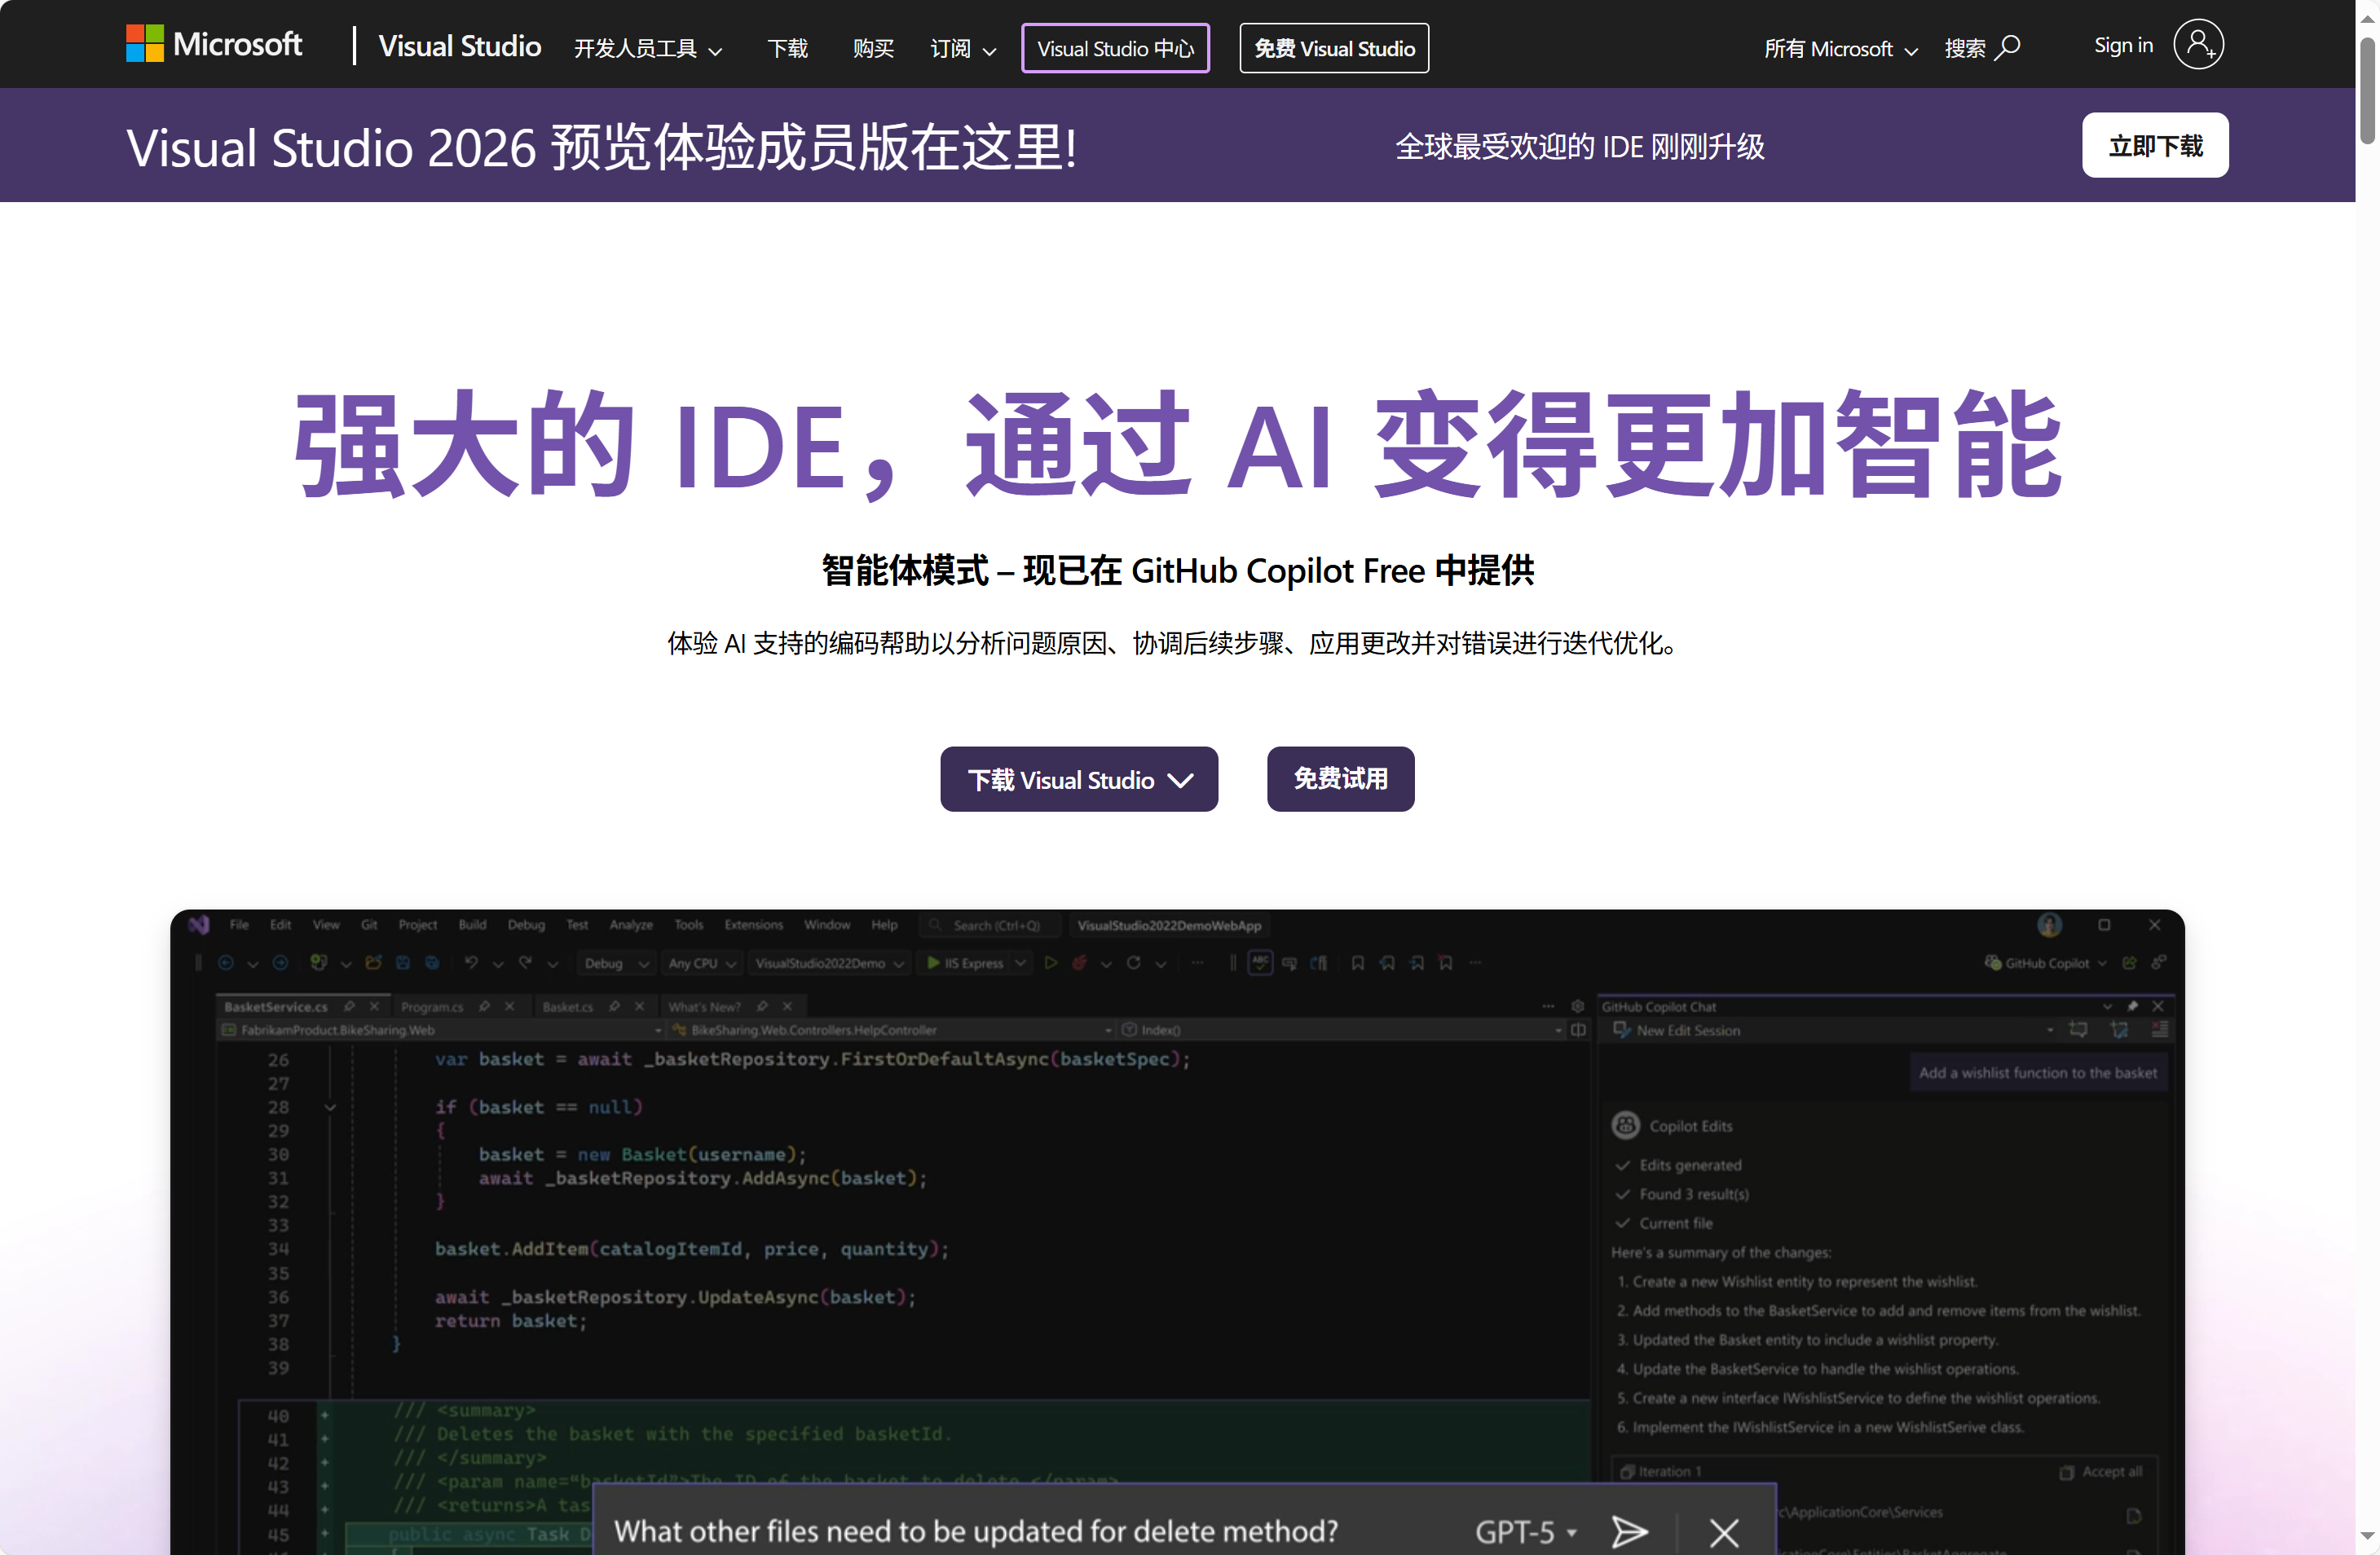Click the New Edit Session icon in the Copilot Chat panel
Viewport: 2380px width, 1555px height.
1621,1030
